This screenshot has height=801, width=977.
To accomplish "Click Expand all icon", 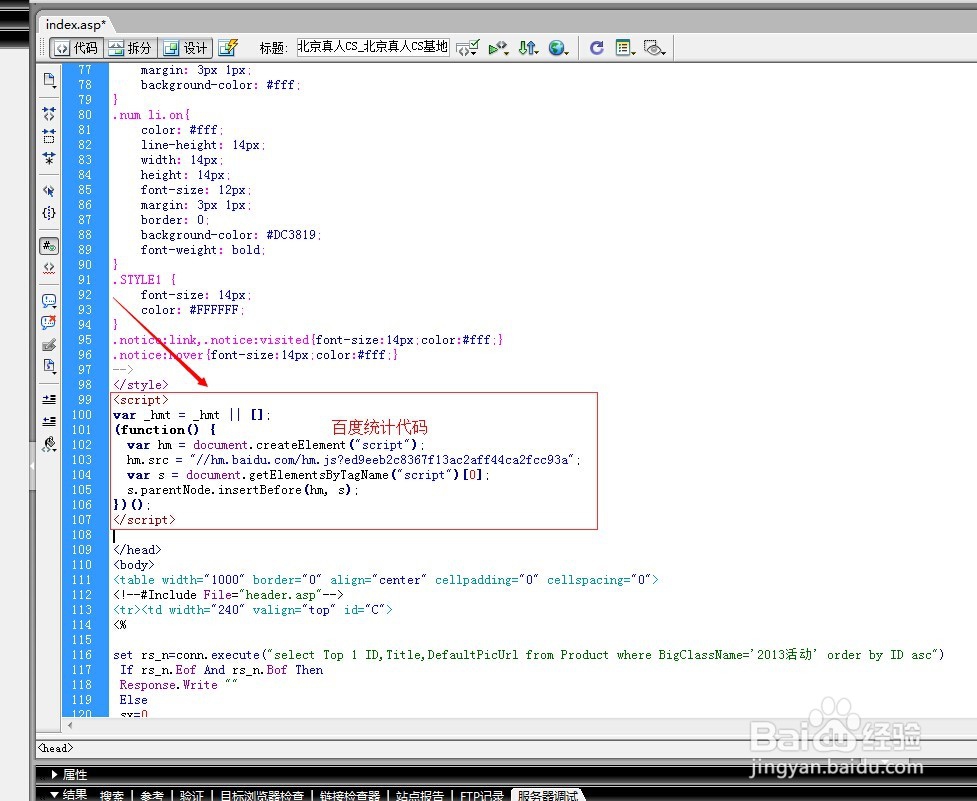I will (49, 158).
